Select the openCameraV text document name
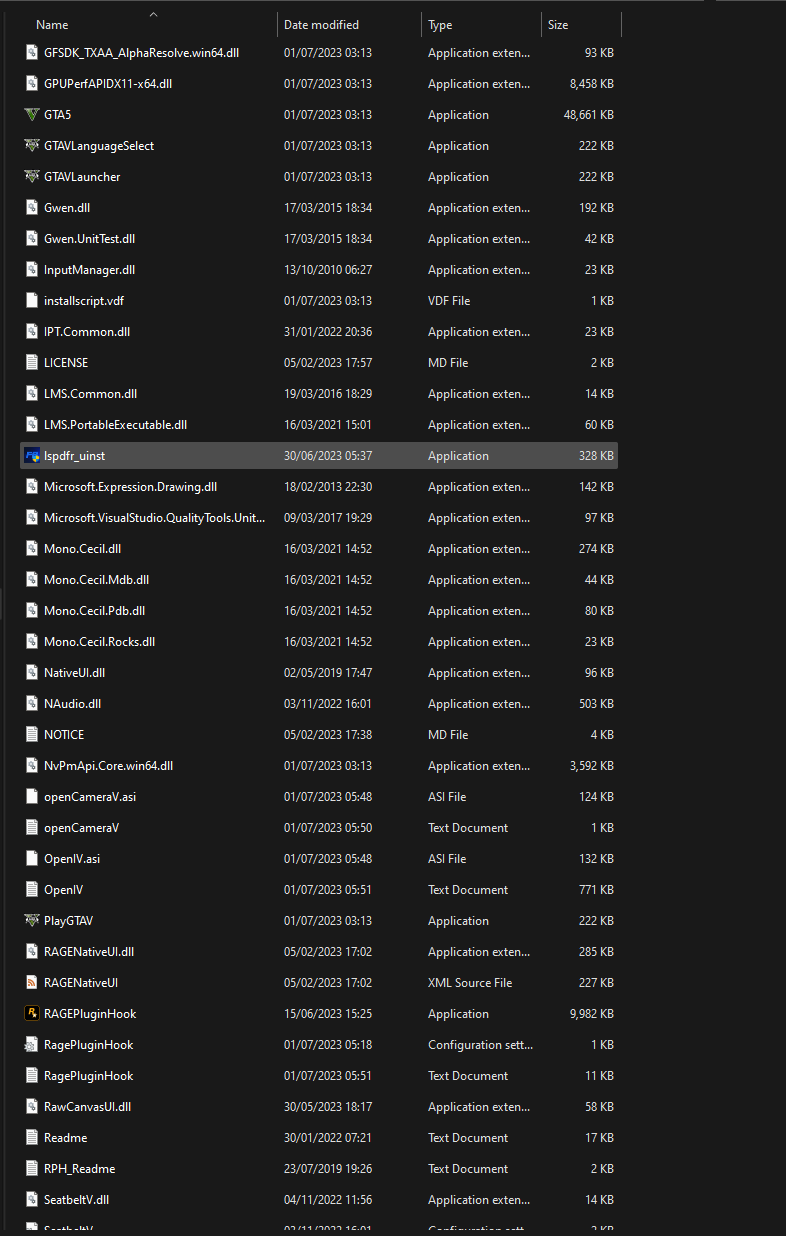Viewport: 786px width, 1236px height. (x=82, y=828)
